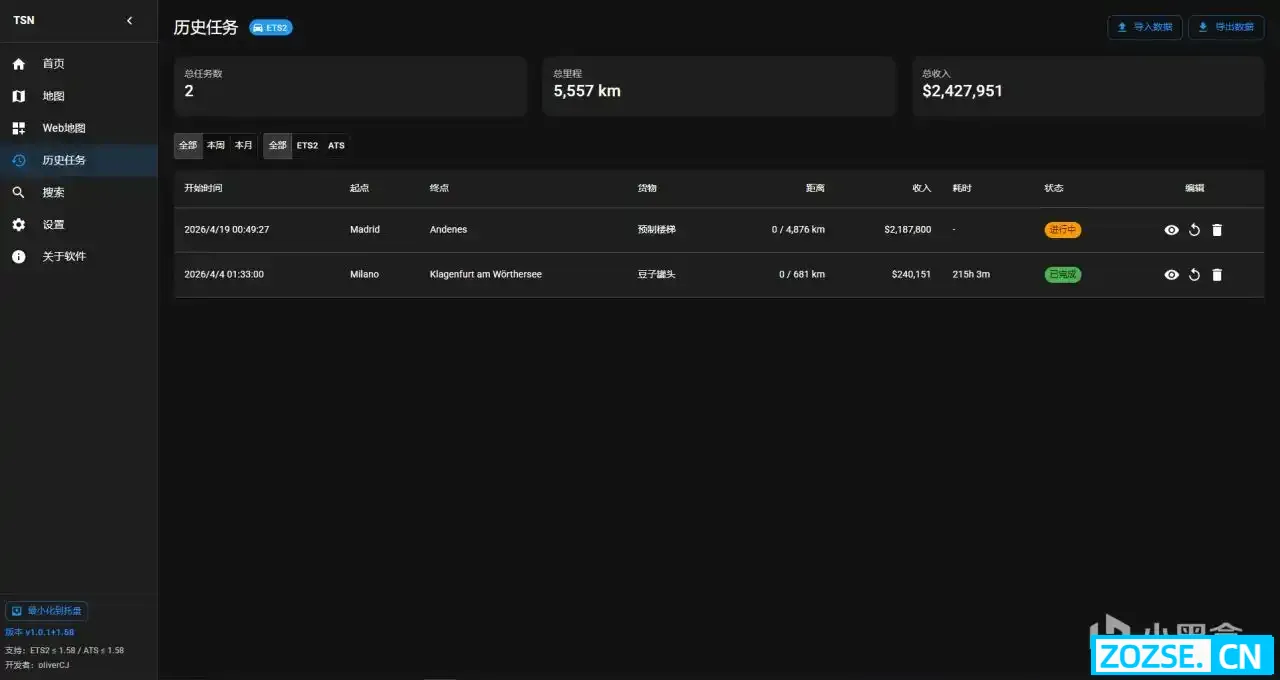Click the settings gear icon
Viewport: 1280px width, 680px height.
pos(18,224)
